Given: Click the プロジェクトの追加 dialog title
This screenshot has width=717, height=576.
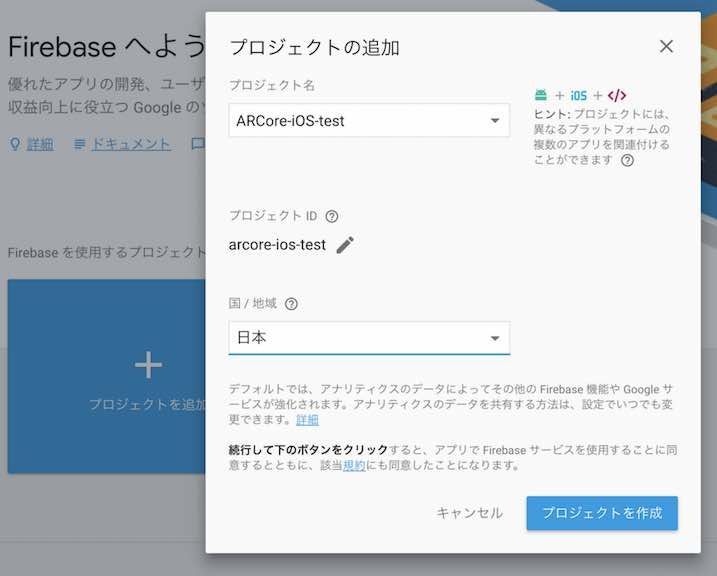Looking at the screenshot, I should 314,48.
